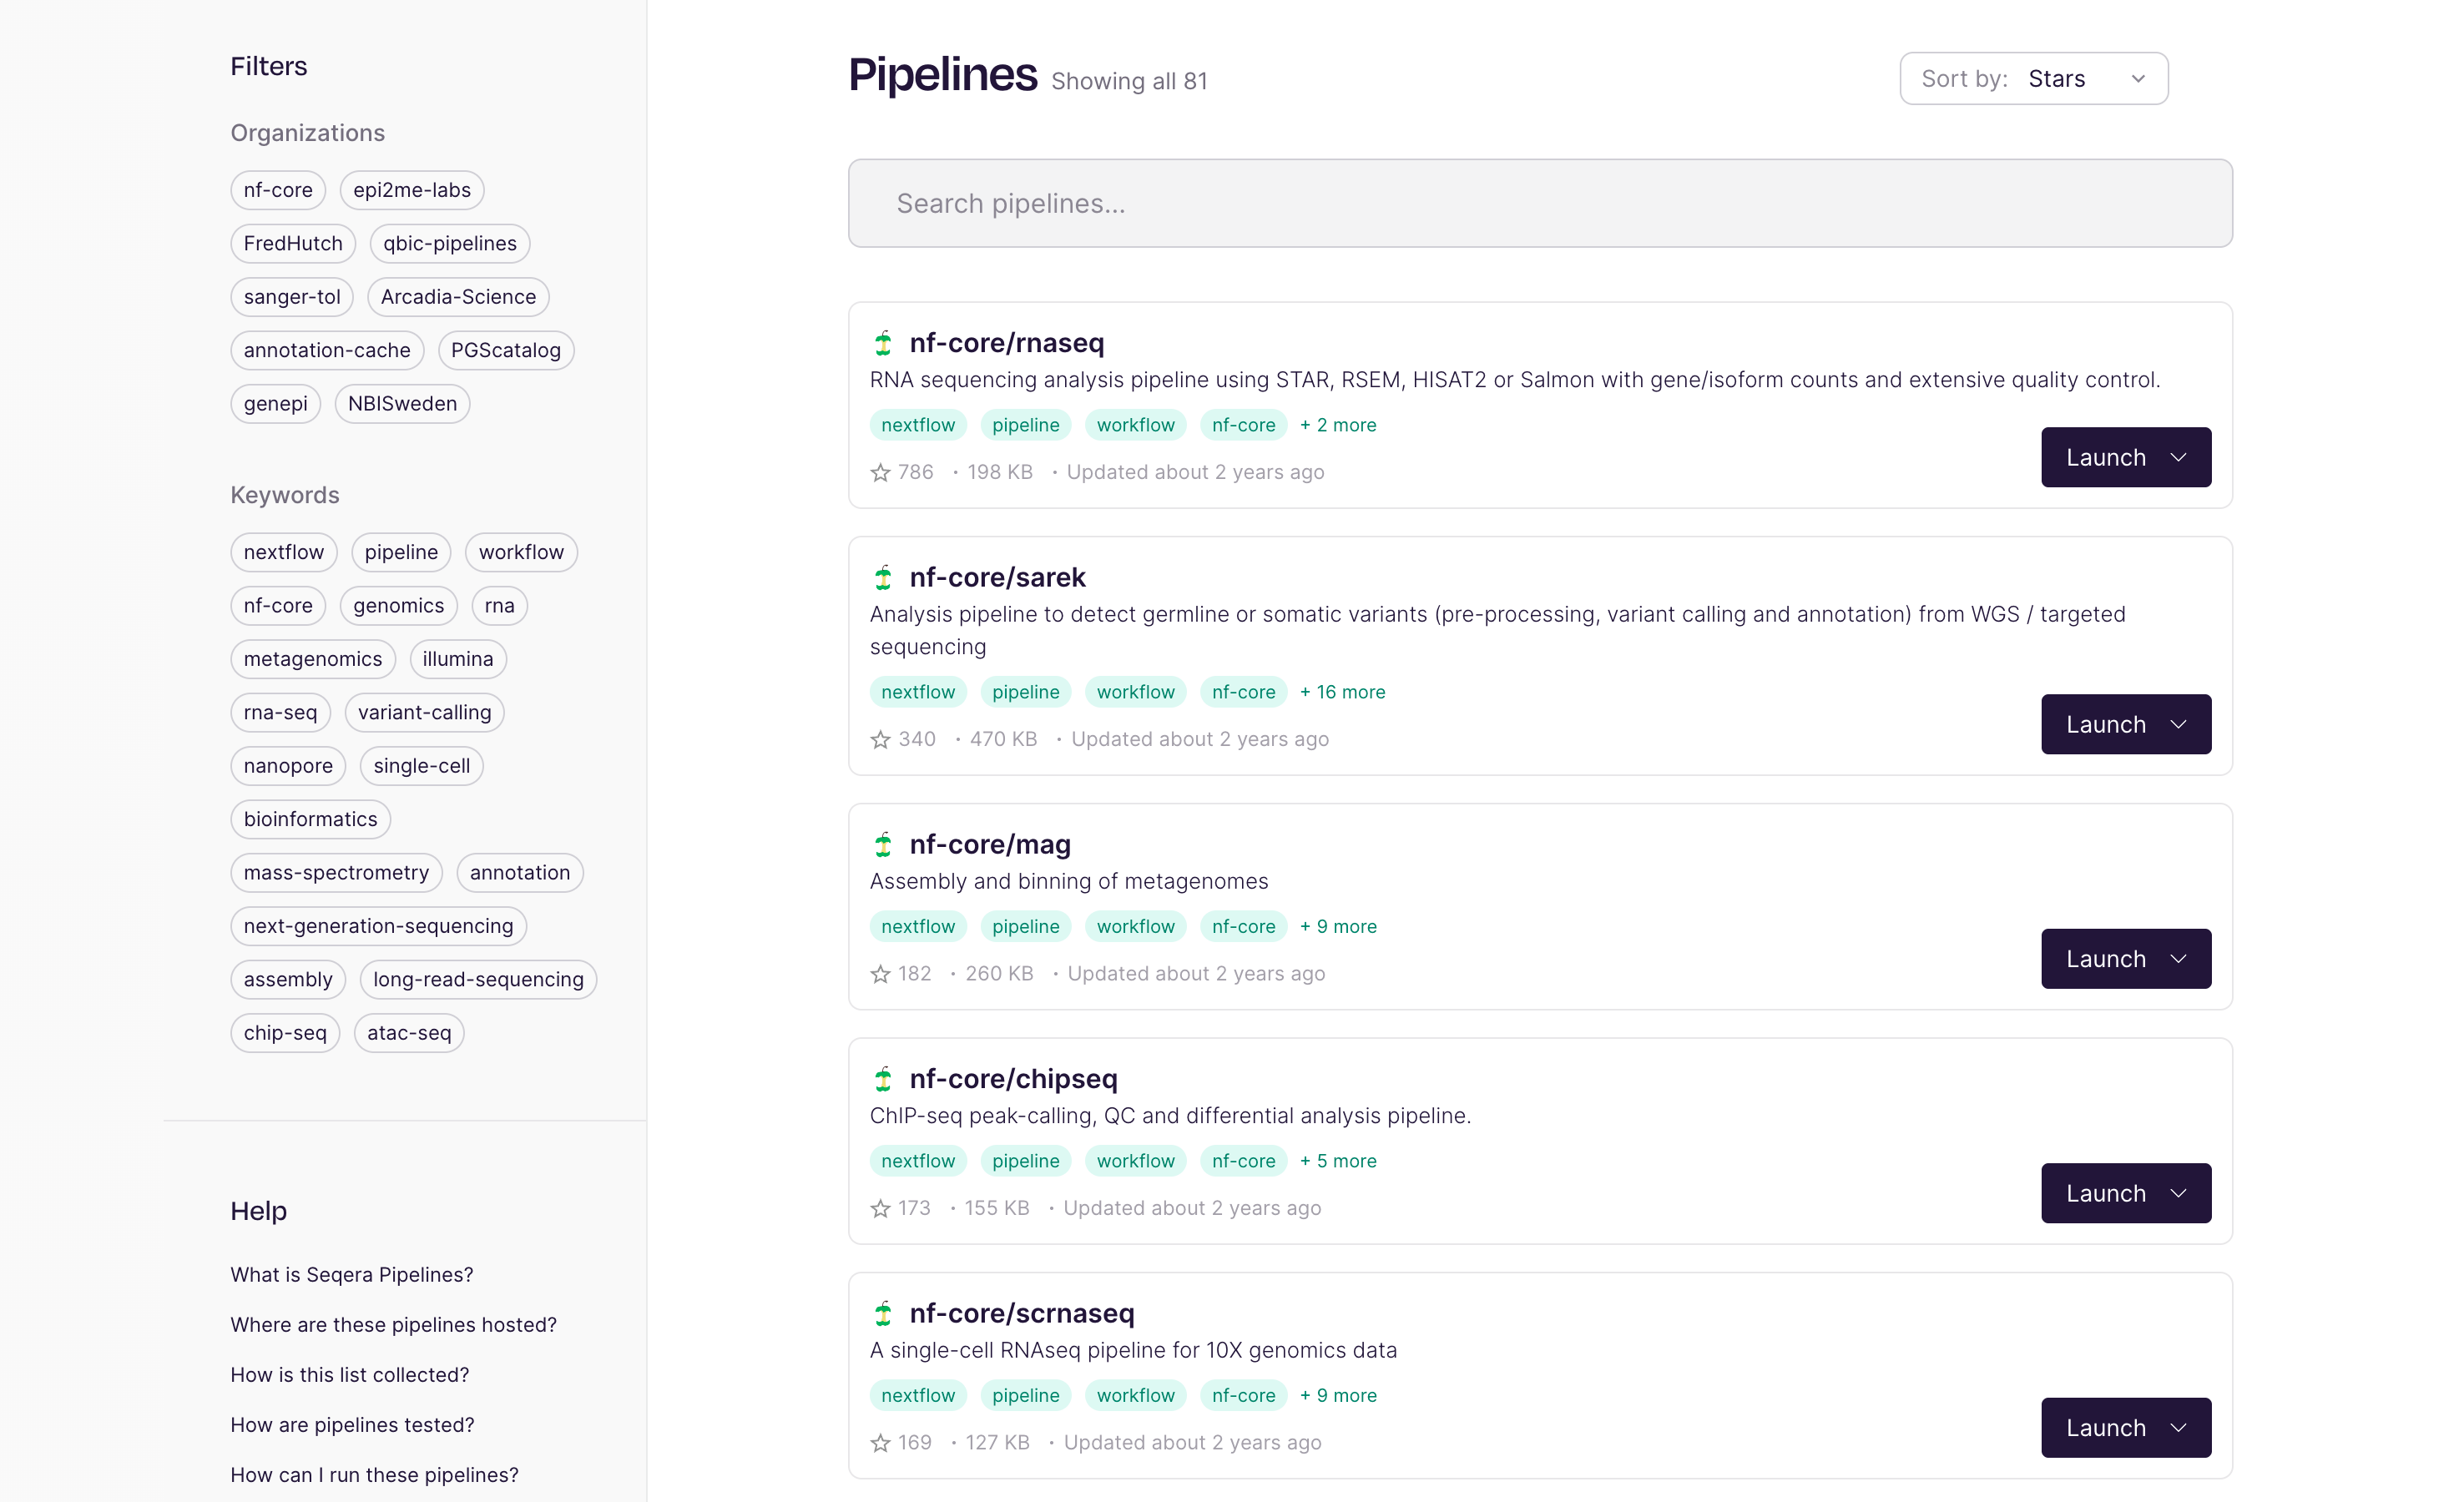Screen dimensions: 2464x1502
Task: Toggle the nf-core organization filter
Action: (278, 190)
